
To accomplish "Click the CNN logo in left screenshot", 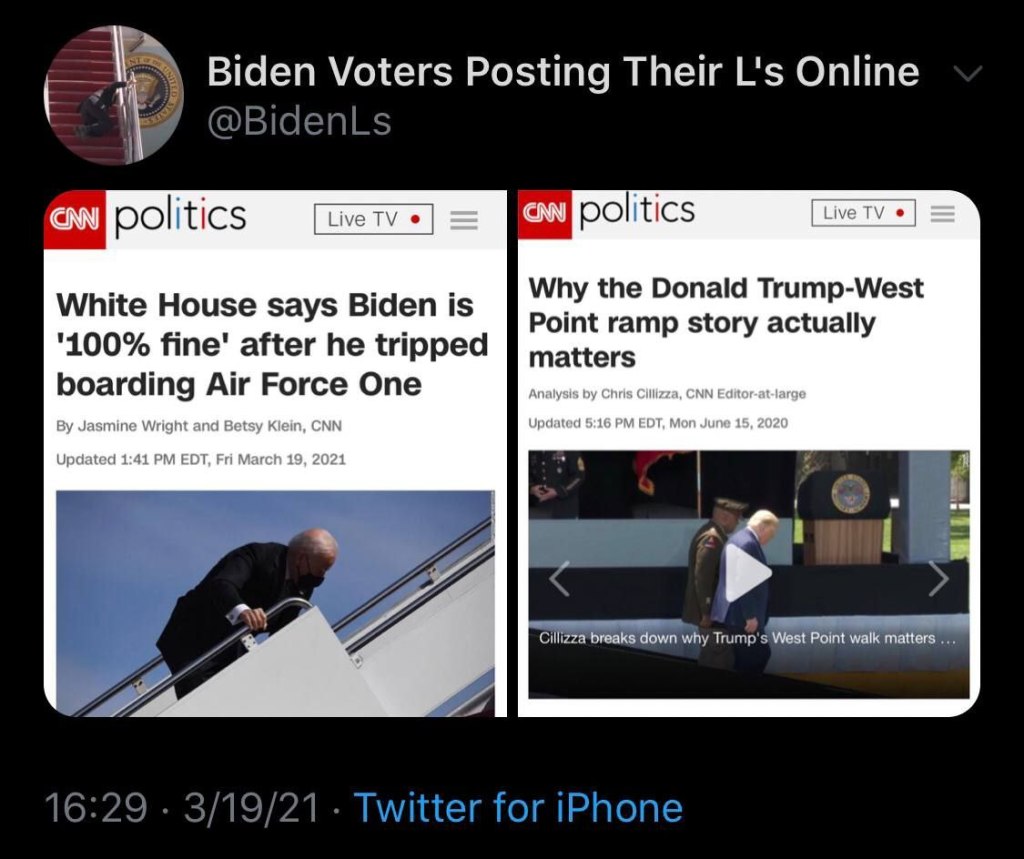I will click(x=74, y=220).
